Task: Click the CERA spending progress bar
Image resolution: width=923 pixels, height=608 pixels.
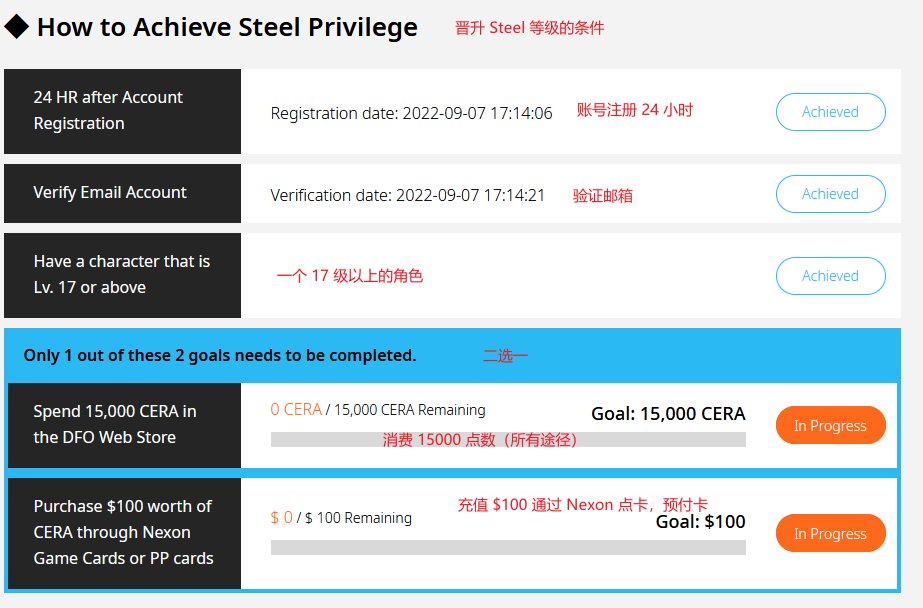Action: click(x=508, y=440)
